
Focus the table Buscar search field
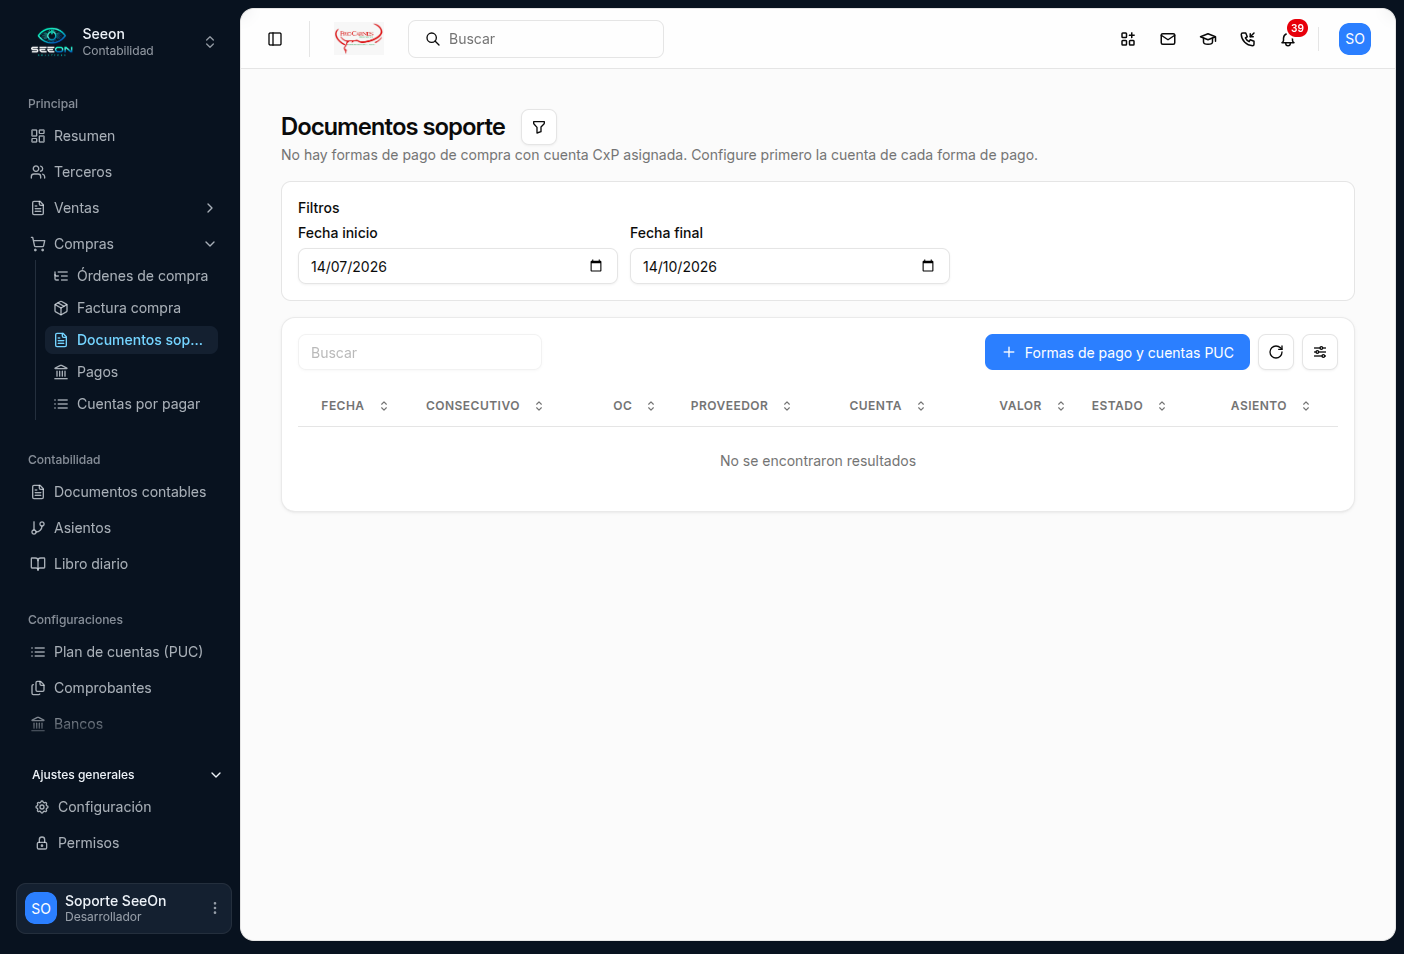coord(420,352)
